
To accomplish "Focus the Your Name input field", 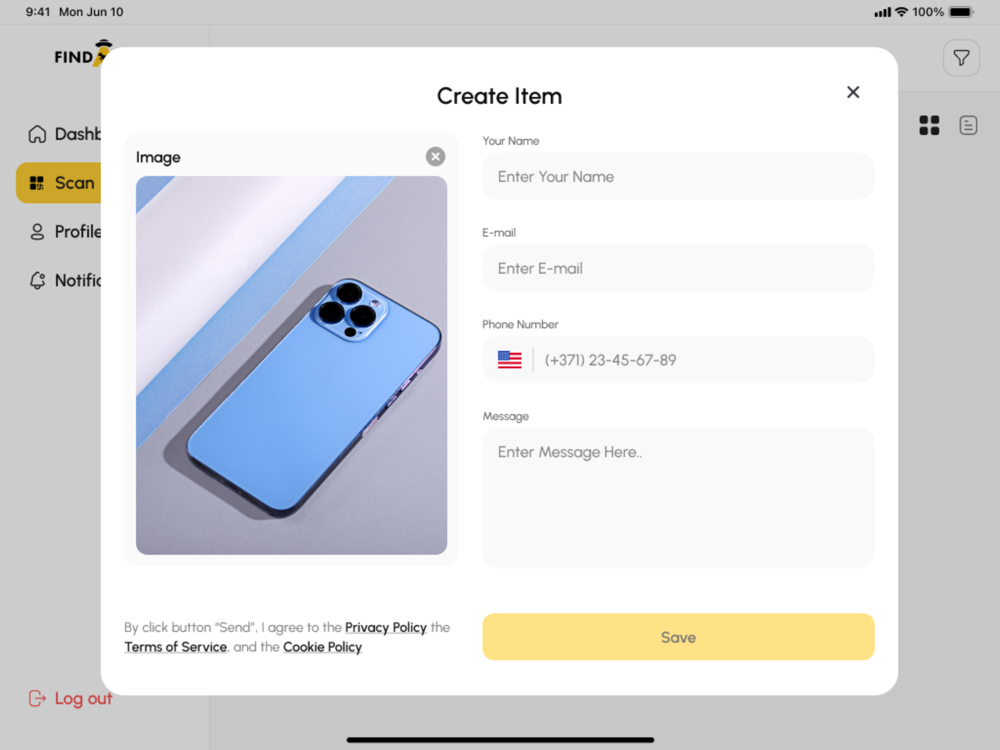I will (678, 177).
